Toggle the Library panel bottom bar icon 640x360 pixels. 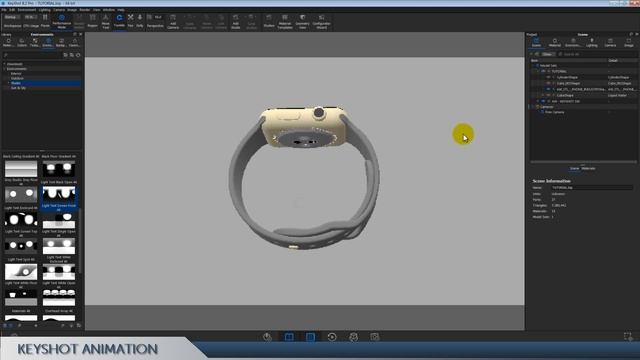(x=289, y=337)
